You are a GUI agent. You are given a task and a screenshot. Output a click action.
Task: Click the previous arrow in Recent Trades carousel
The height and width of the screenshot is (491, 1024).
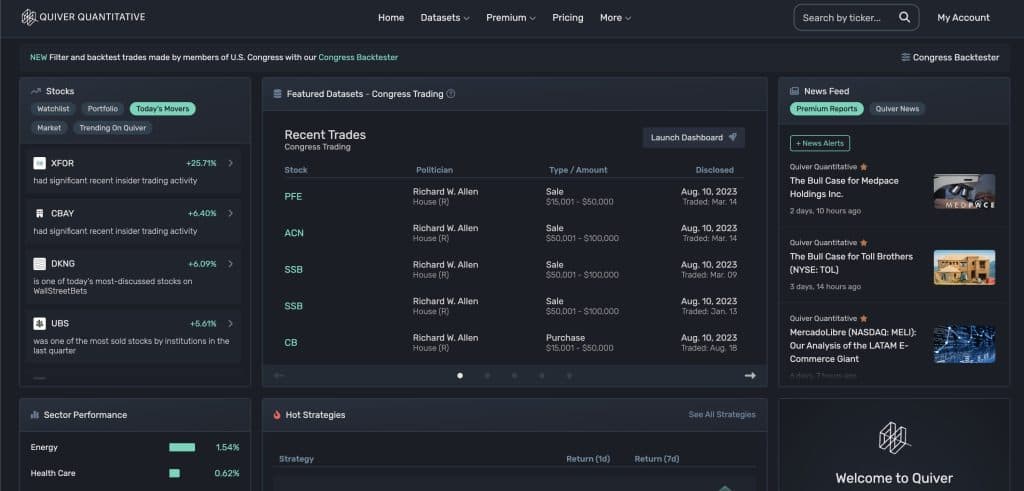pyautogui.click(x=279, y=375)
